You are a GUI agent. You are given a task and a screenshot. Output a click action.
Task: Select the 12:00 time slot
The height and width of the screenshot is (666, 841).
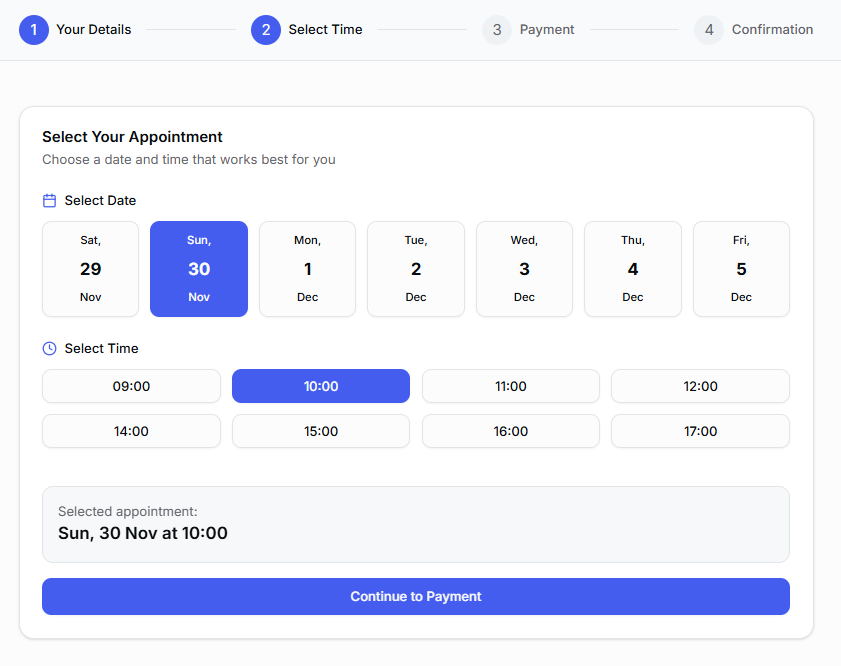click(x=700, y=386)
